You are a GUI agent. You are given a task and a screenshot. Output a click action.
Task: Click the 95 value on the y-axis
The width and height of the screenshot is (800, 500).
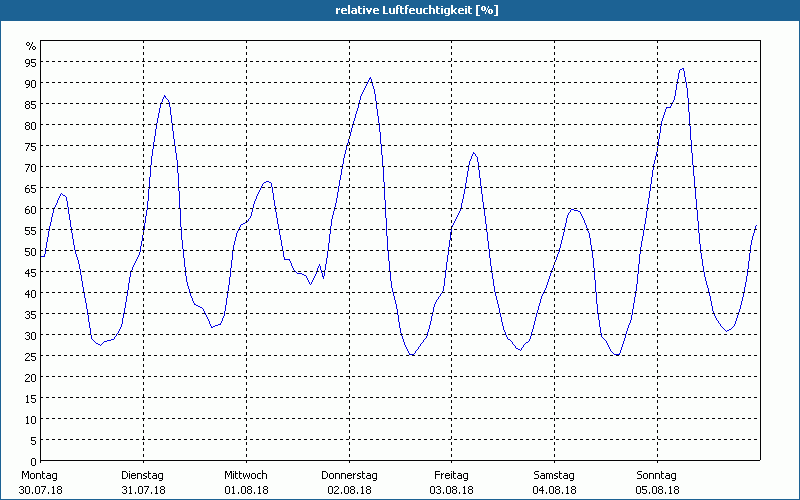(30, 62)
